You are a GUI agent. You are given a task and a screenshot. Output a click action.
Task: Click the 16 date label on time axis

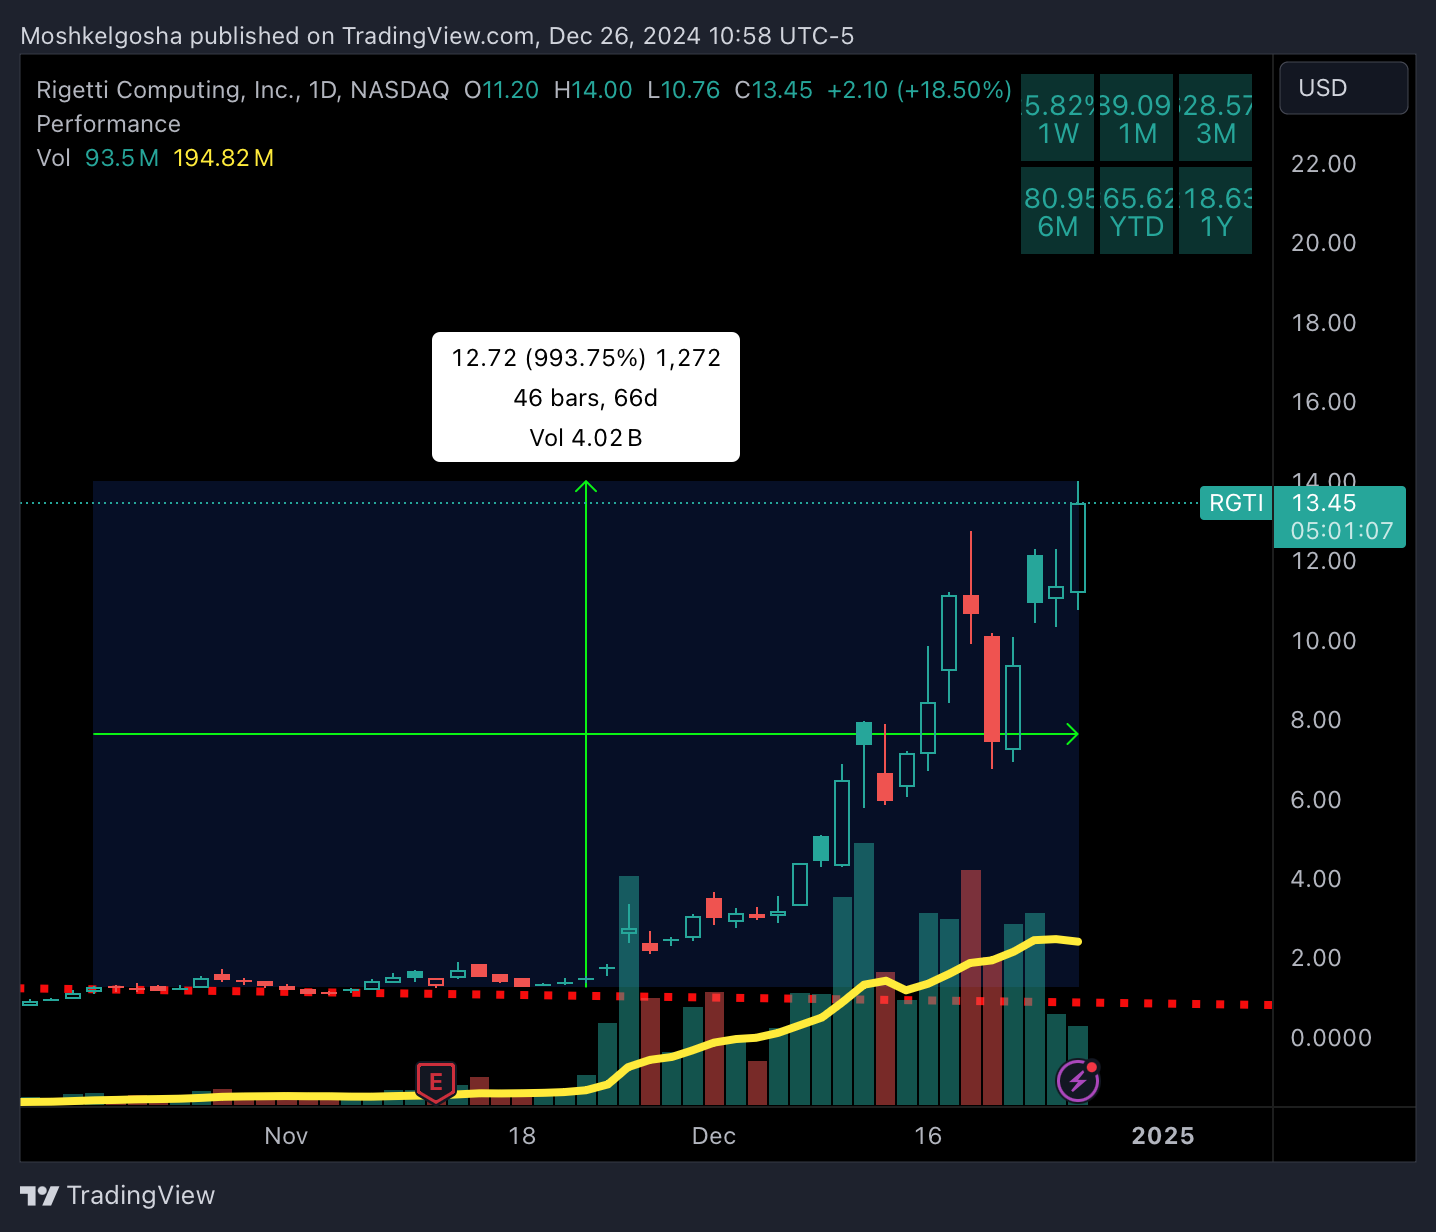click(928, 1136)
